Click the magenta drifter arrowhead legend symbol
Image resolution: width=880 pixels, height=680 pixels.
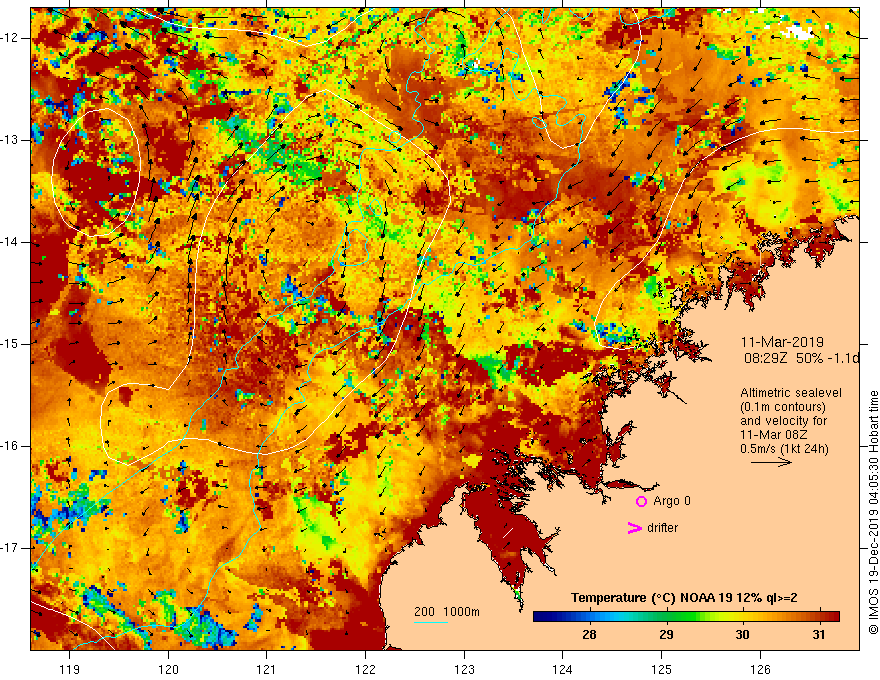coord(634,527)
